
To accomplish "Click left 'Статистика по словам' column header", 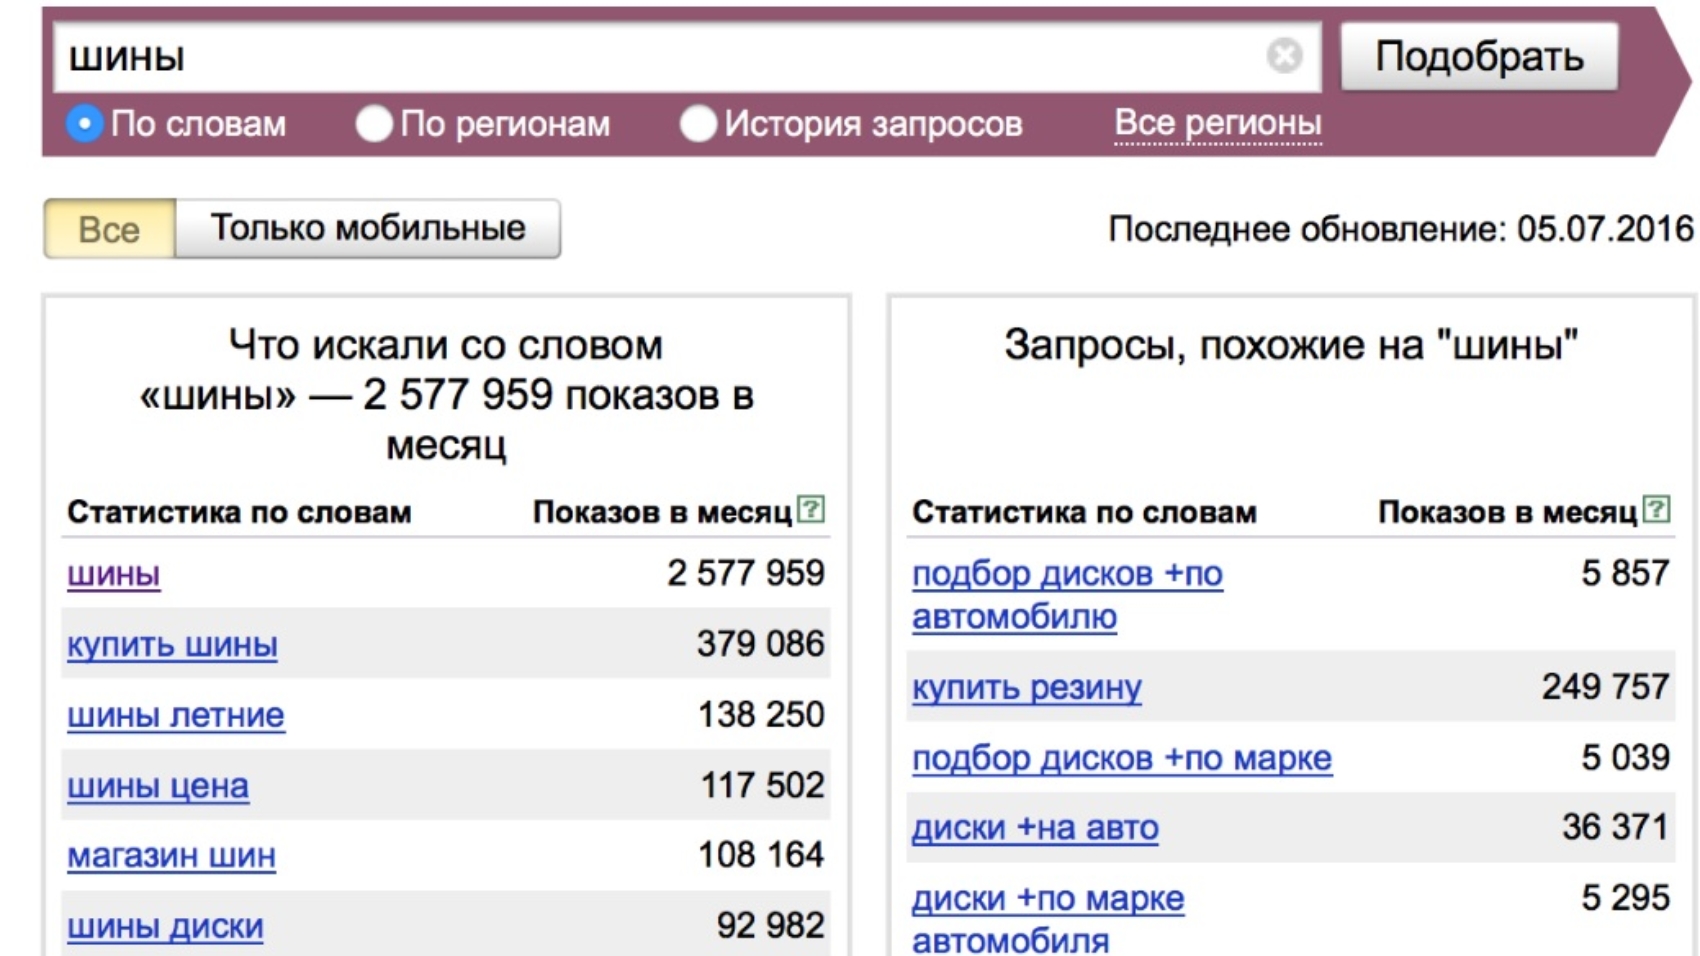I will click(239, 512).
